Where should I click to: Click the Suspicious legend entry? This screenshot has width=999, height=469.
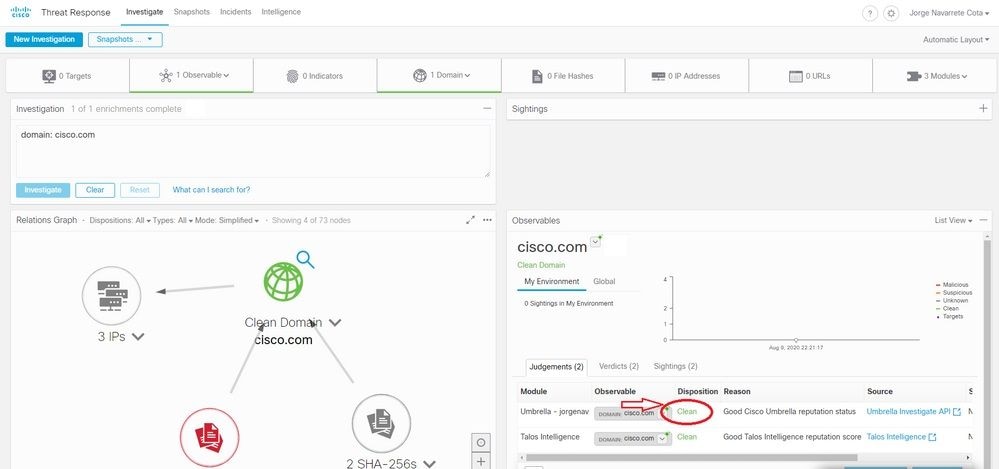(x=954, y=292)
